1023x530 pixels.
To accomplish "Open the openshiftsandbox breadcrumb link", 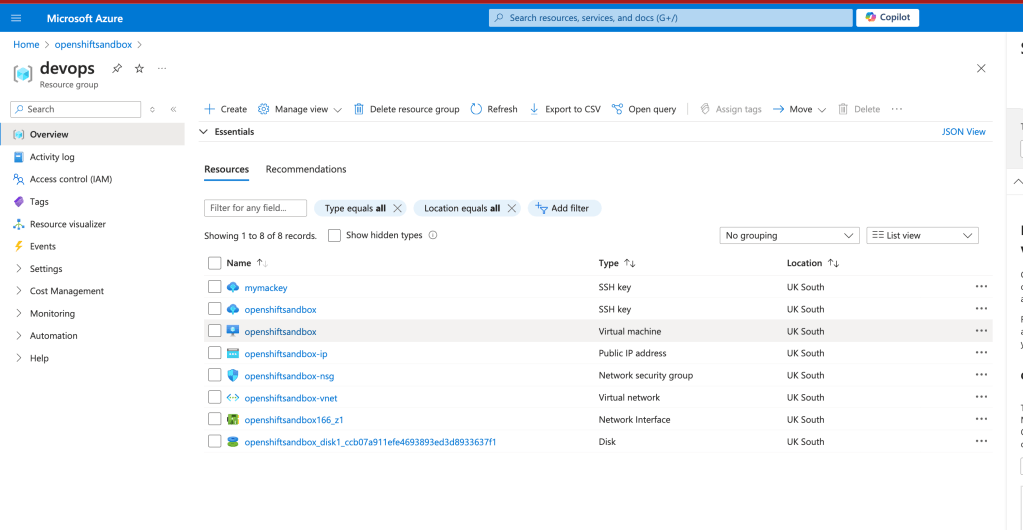I will click(93, 44).
